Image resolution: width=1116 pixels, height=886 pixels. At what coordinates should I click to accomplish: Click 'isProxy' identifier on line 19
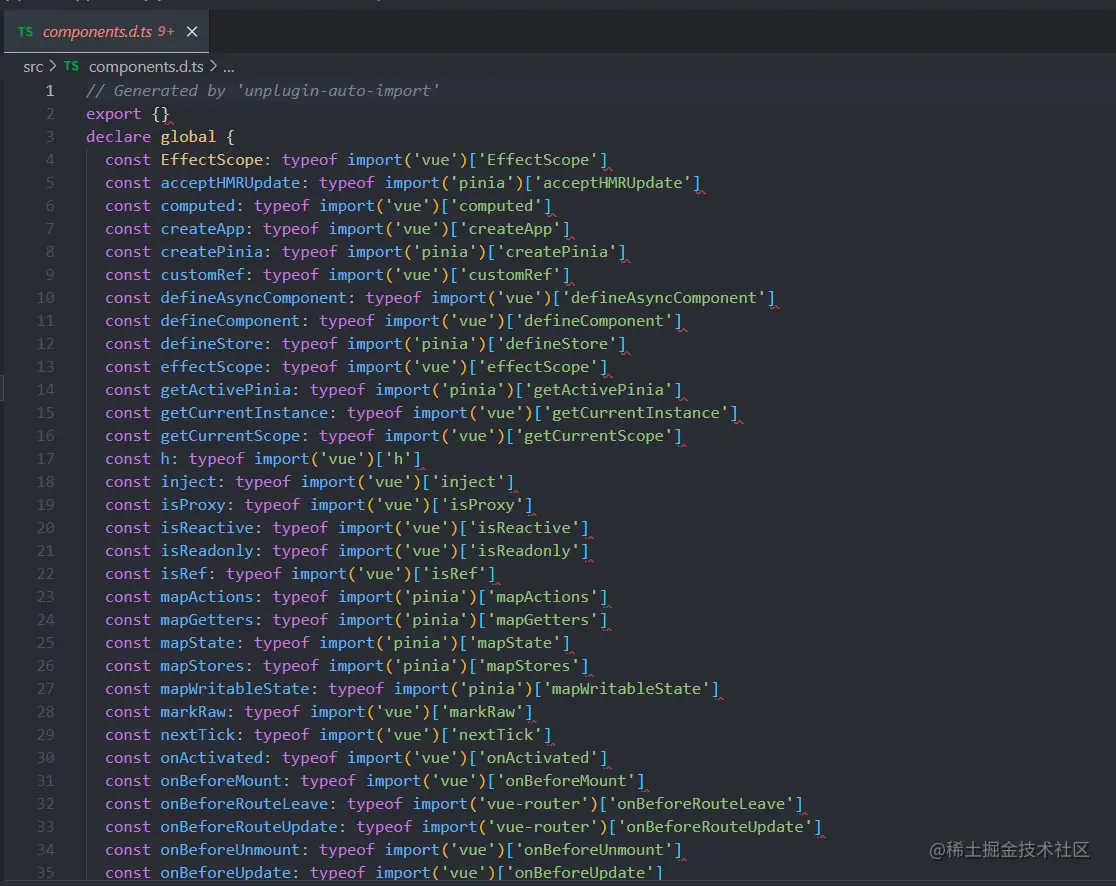(193, 505)
